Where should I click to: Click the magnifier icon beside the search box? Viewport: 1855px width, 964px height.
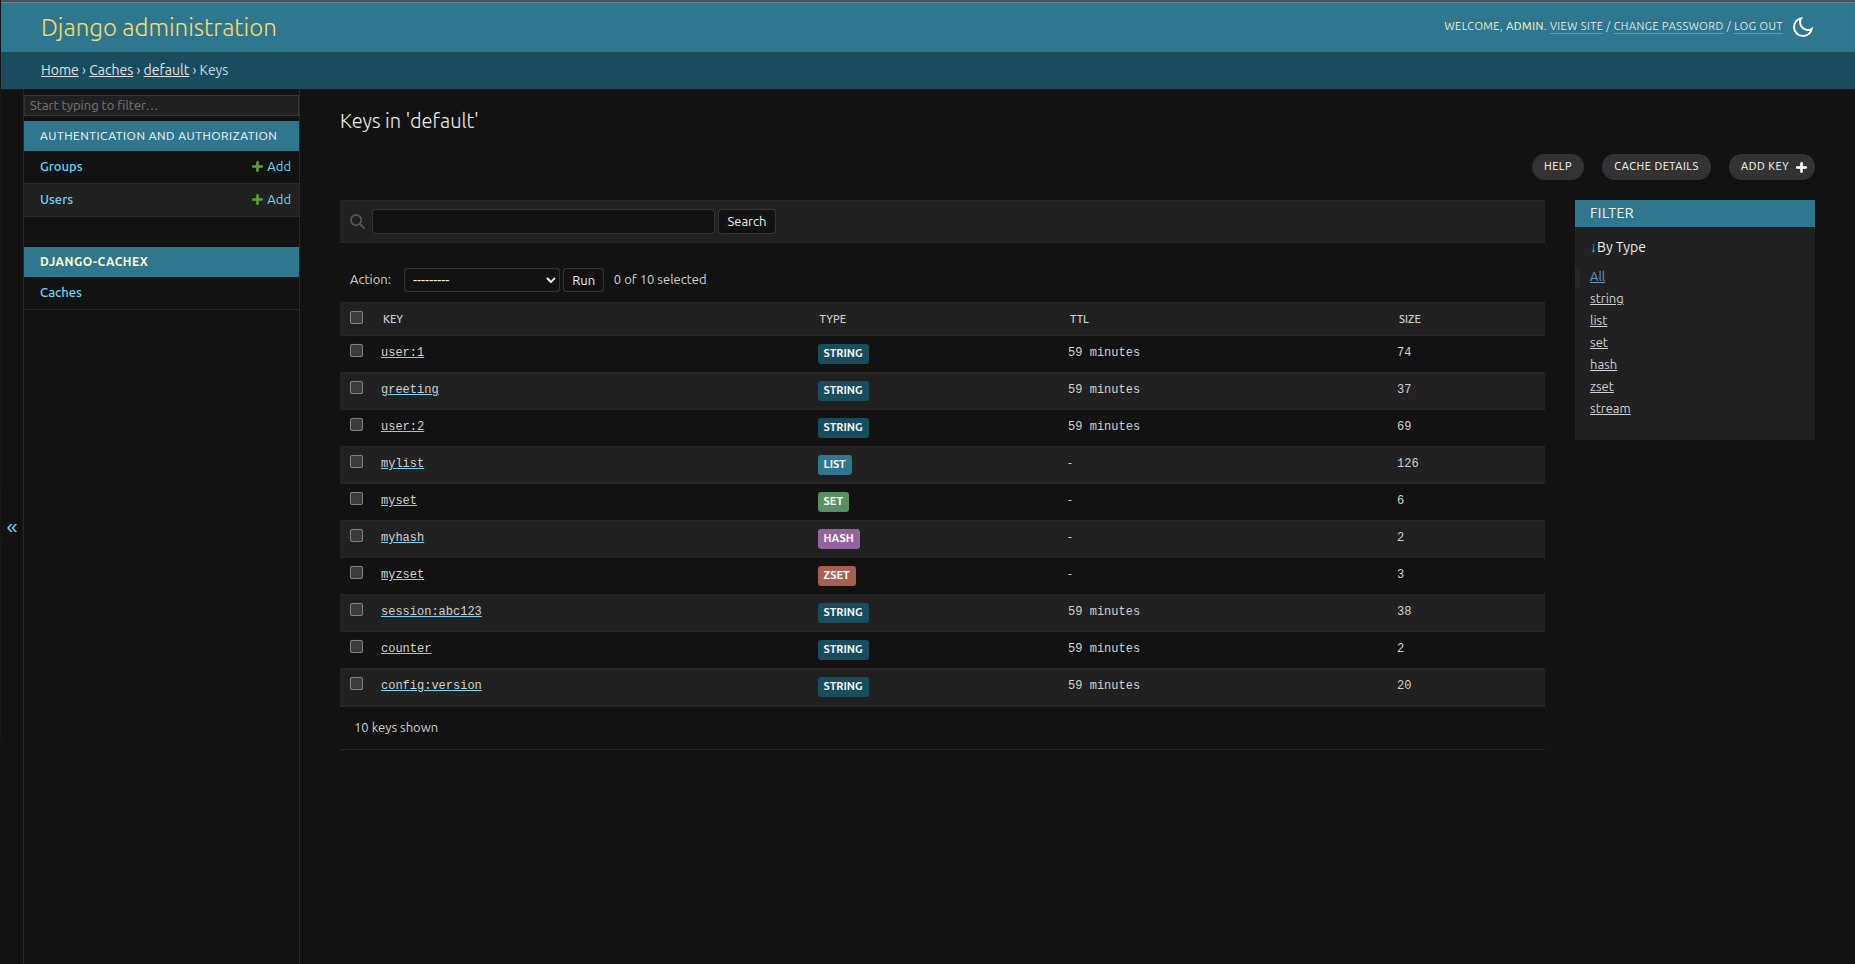(357, 222)
